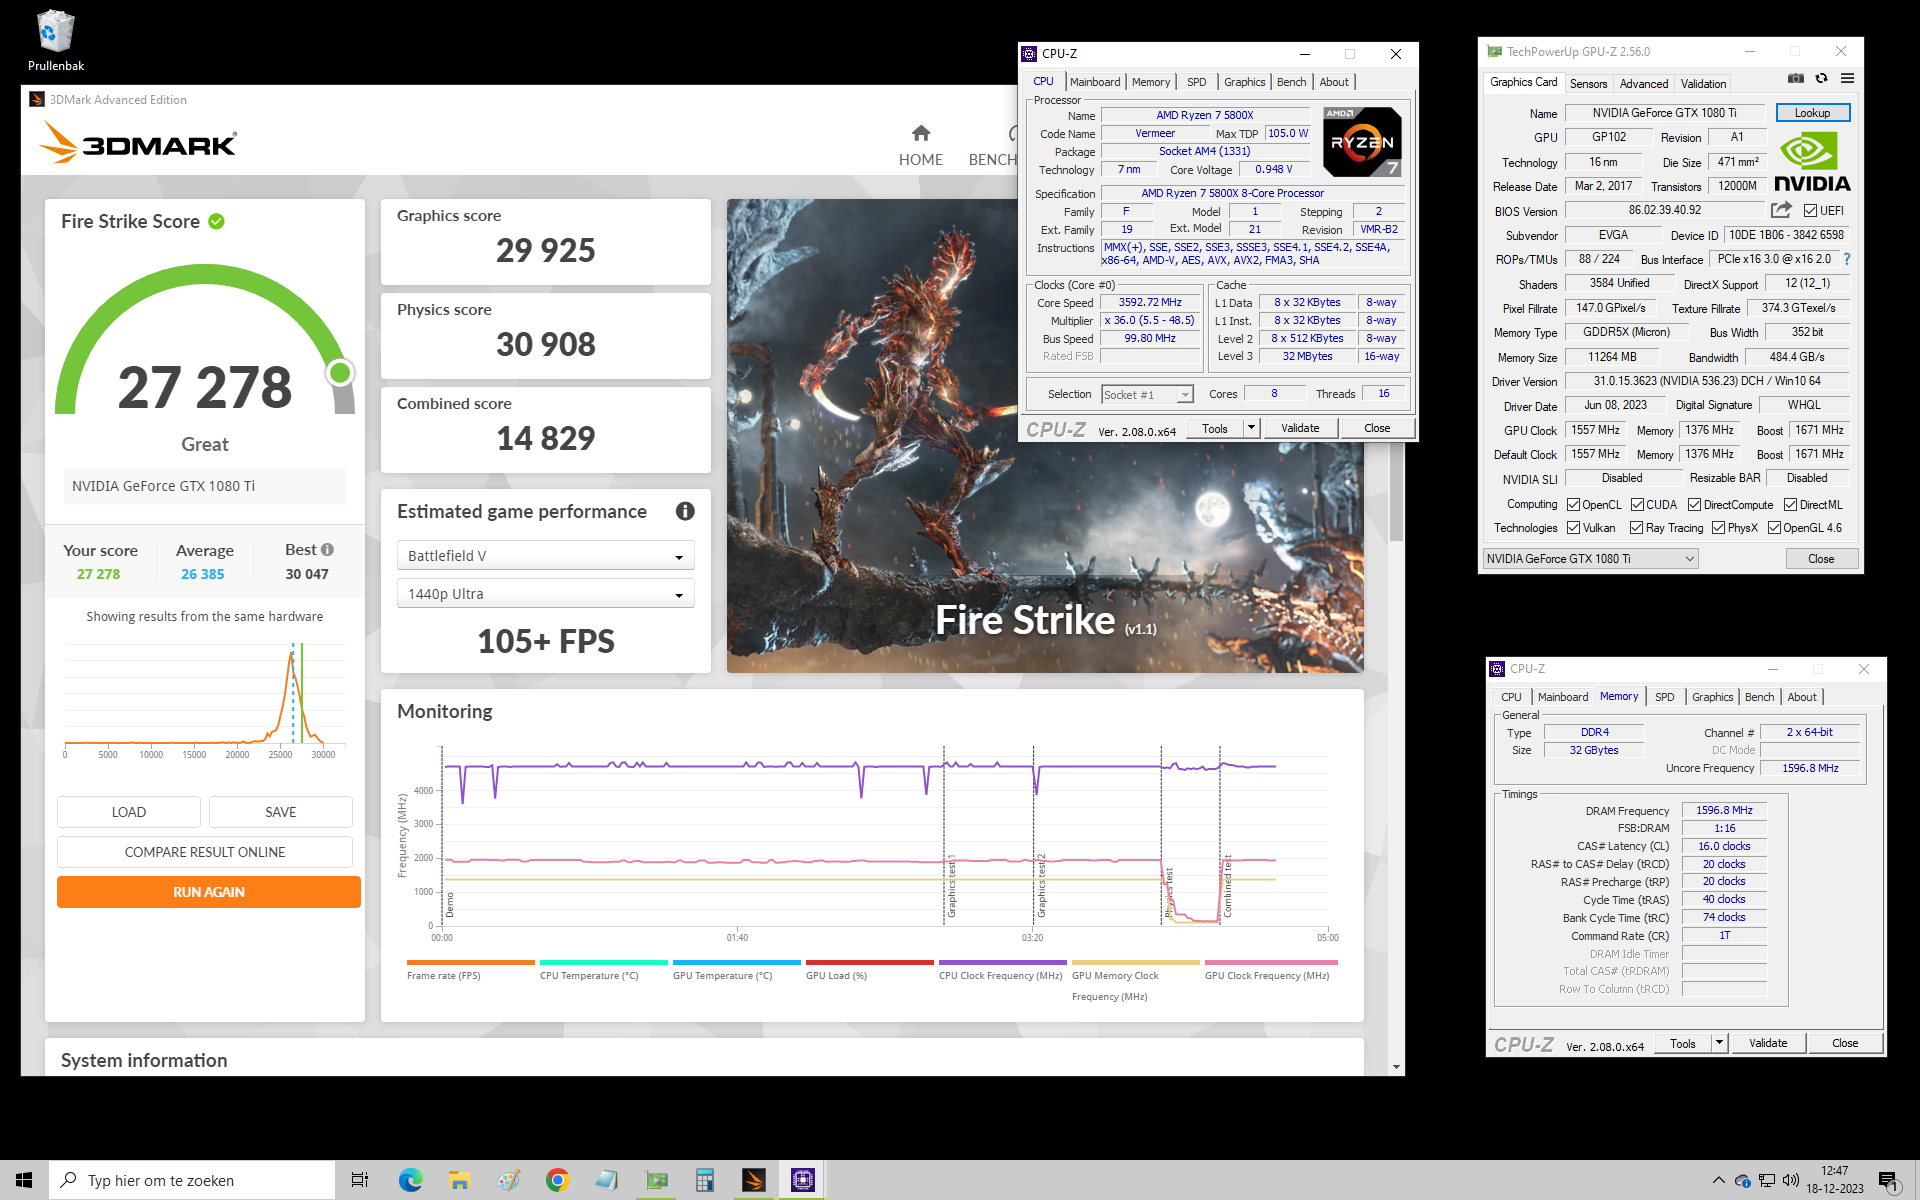The width and height of the screenshot is (1920, 1200).
Task: Switch to 3DMark via the taskbar icon
Action: 754,1180
